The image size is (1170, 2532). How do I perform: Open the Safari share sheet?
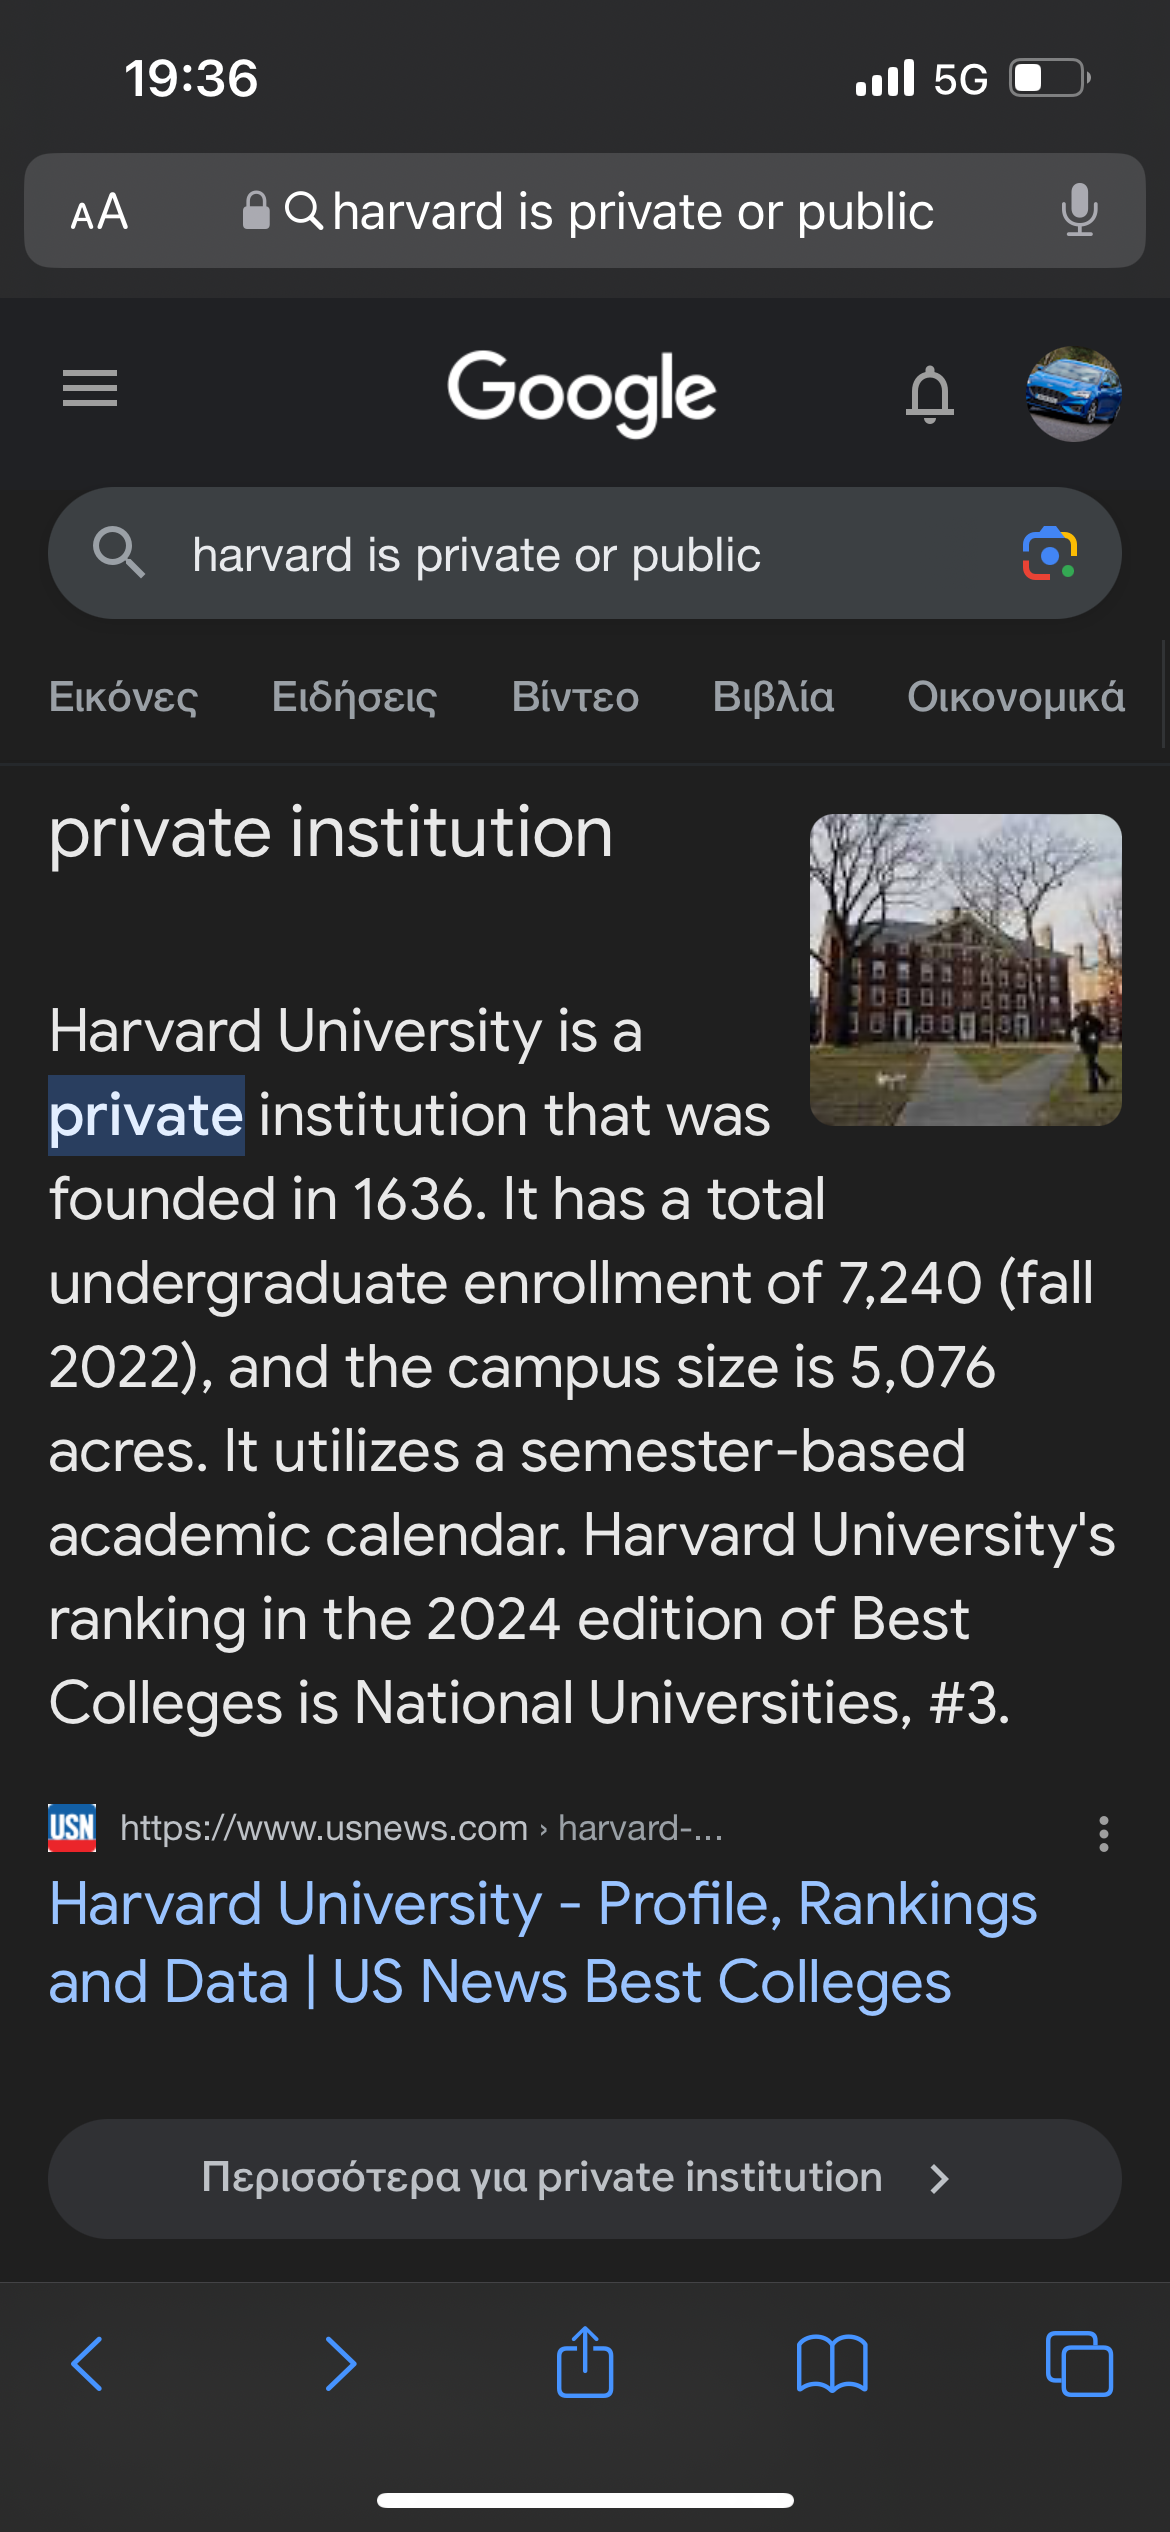point(585,2362)
